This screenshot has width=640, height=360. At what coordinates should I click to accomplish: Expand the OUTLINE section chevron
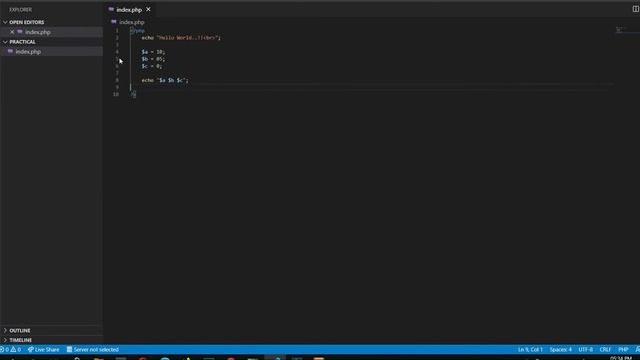[5, 330]
